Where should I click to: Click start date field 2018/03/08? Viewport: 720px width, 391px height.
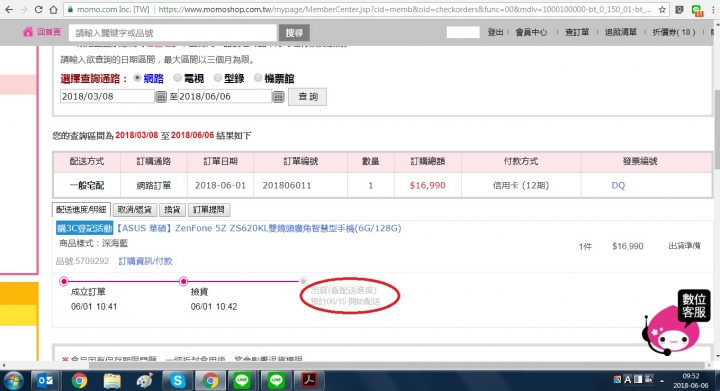pos(107,96)
